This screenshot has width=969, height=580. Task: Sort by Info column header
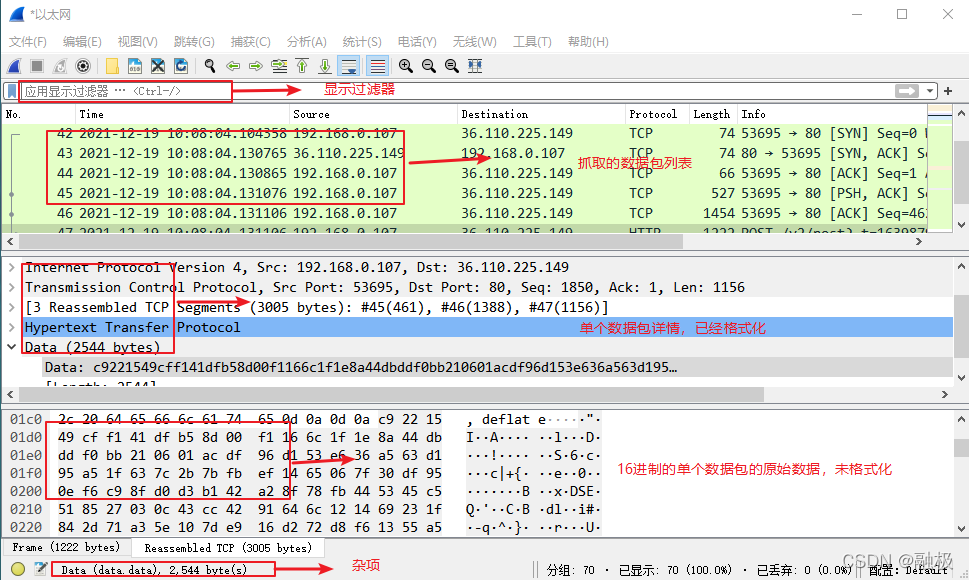(x=832, y=114)
